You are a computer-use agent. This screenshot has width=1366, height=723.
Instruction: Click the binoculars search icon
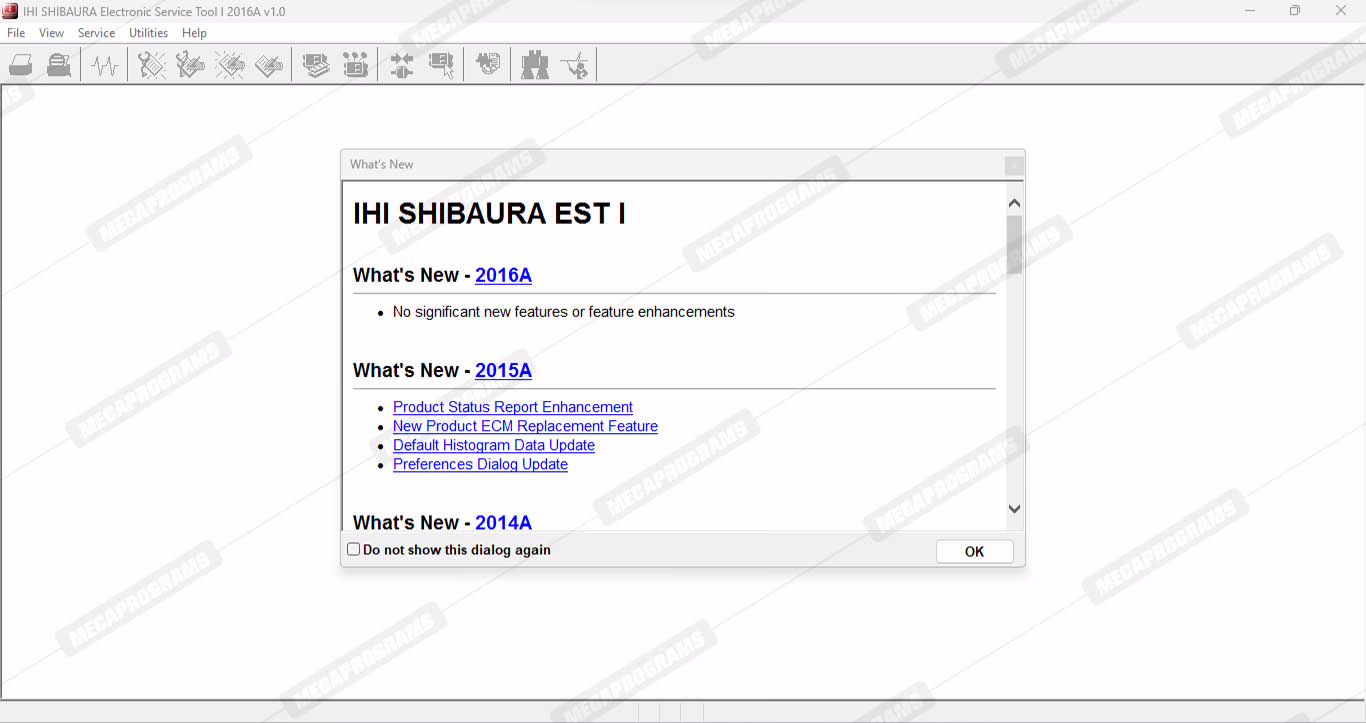point(535,66)
